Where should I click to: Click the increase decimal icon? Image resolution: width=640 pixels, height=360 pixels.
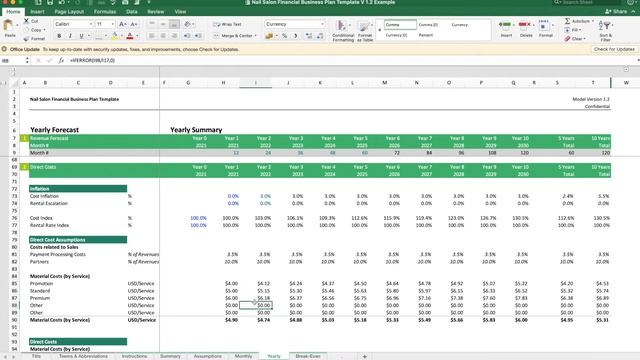(x=309, y=36)
